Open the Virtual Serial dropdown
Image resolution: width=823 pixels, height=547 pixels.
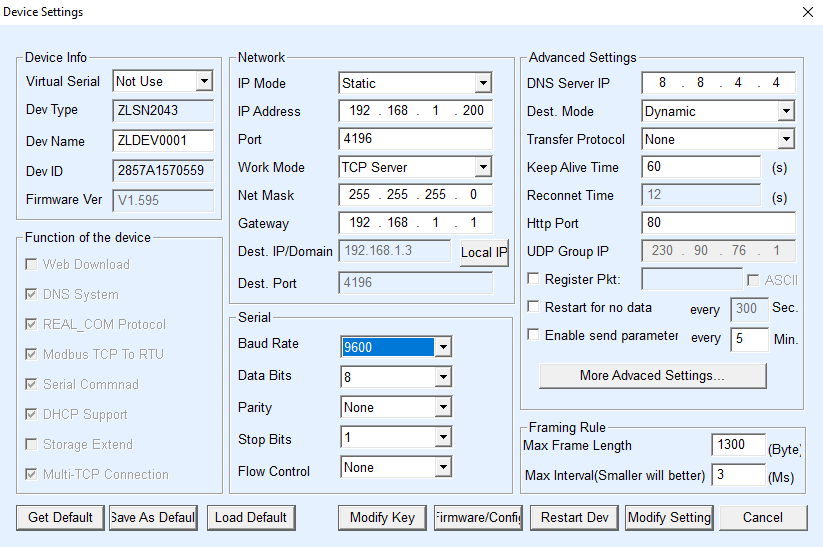coord(204,81)
